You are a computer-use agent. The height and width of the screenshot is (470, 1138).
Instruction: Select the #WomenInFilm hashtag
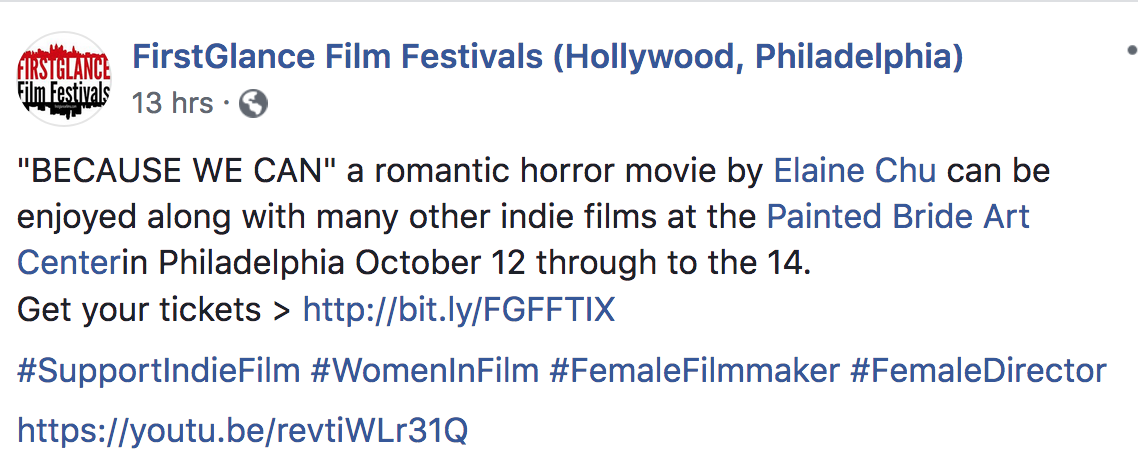[x=424, y=371]
